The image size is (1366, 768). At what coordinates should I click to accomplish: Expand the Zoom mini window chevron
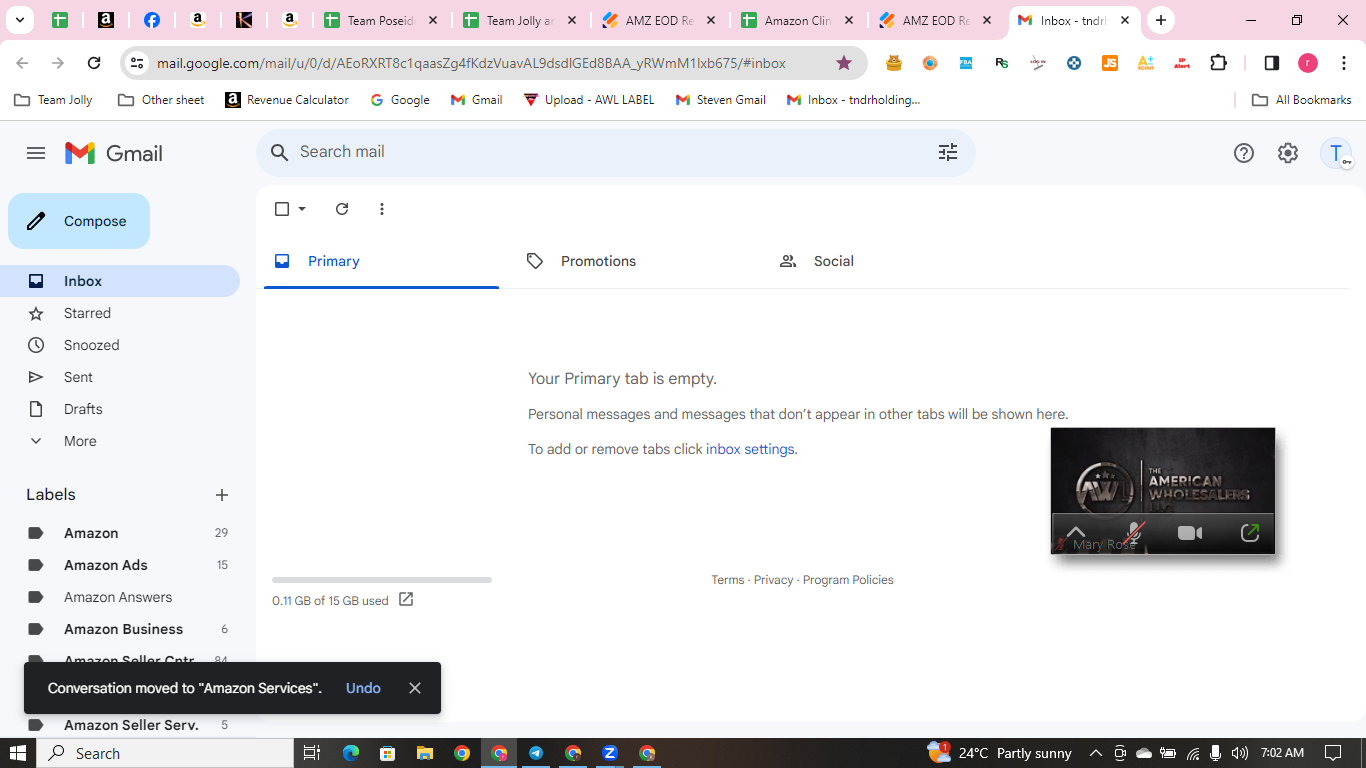click(1075, 532)
